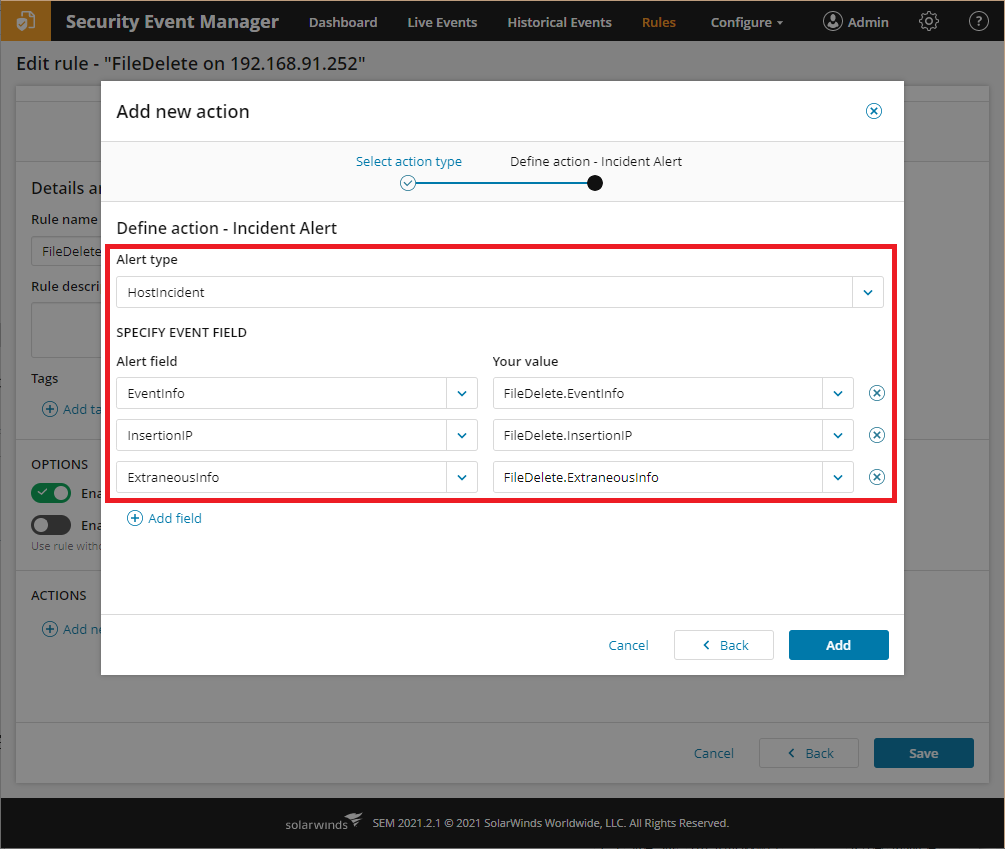Open the ExtraneousInfo alert field dropdown
Viewport: 1005px width, 849px height.
point(461,477)
